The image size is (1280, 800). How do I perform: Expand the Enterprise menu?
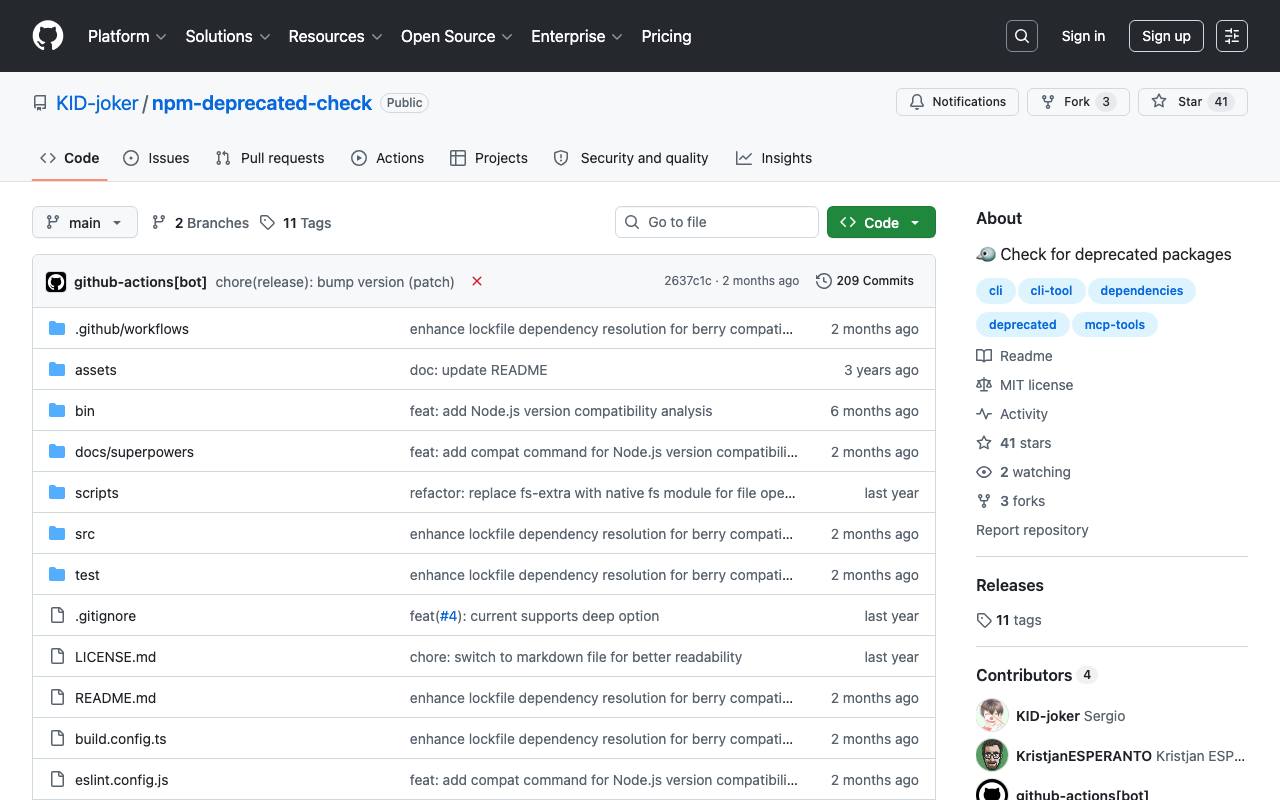(577, 36)
